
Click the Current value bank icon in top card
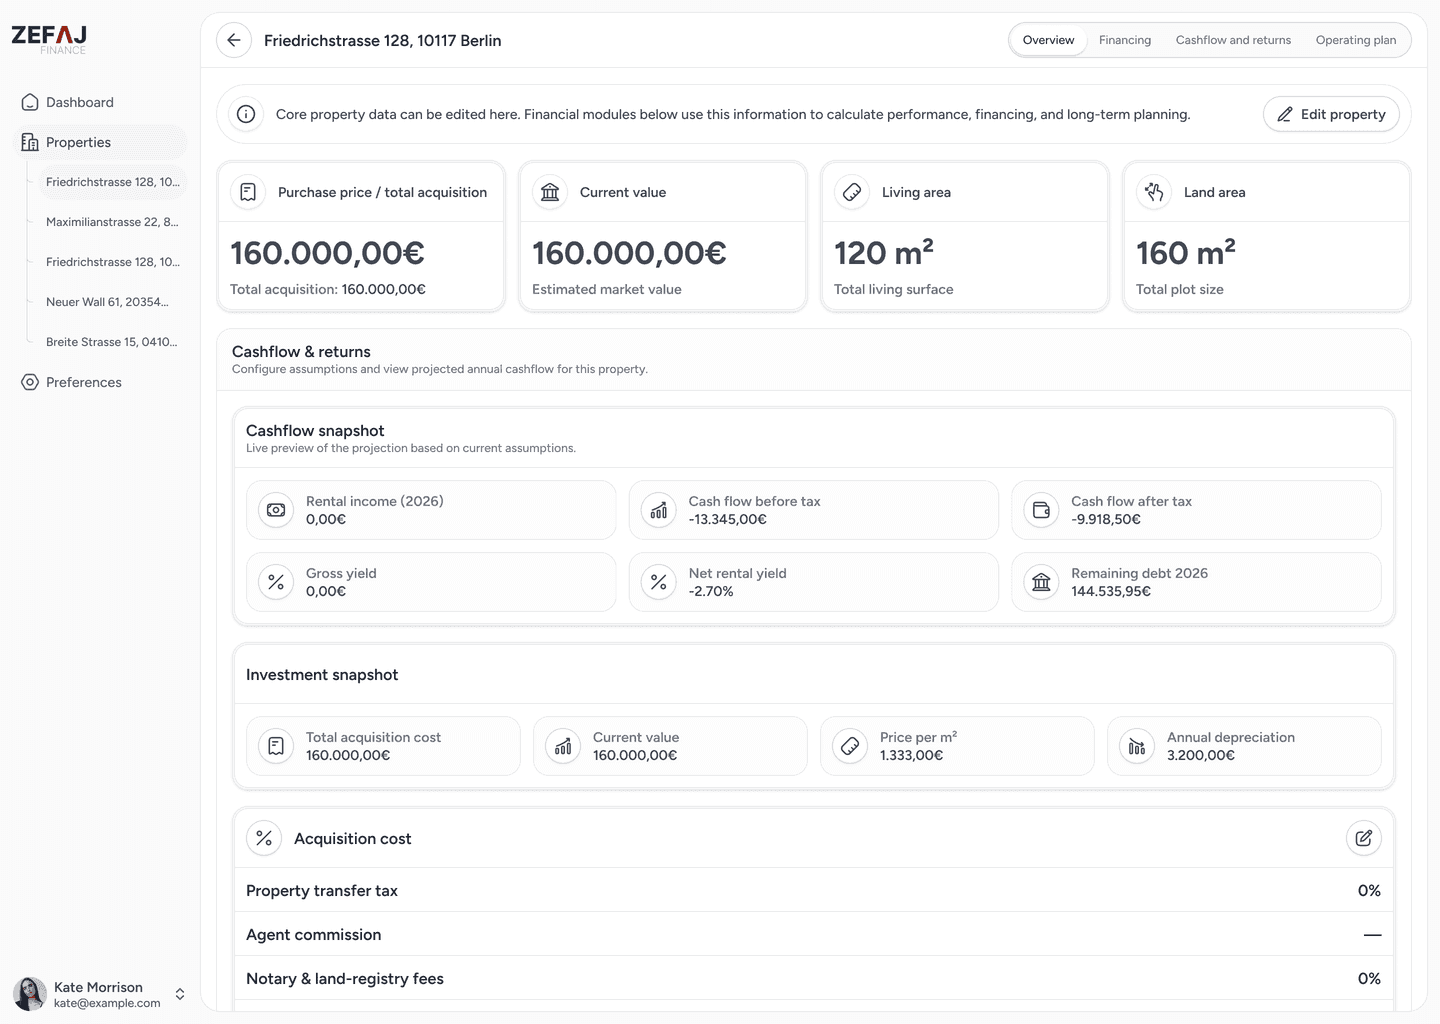point(550,192)
